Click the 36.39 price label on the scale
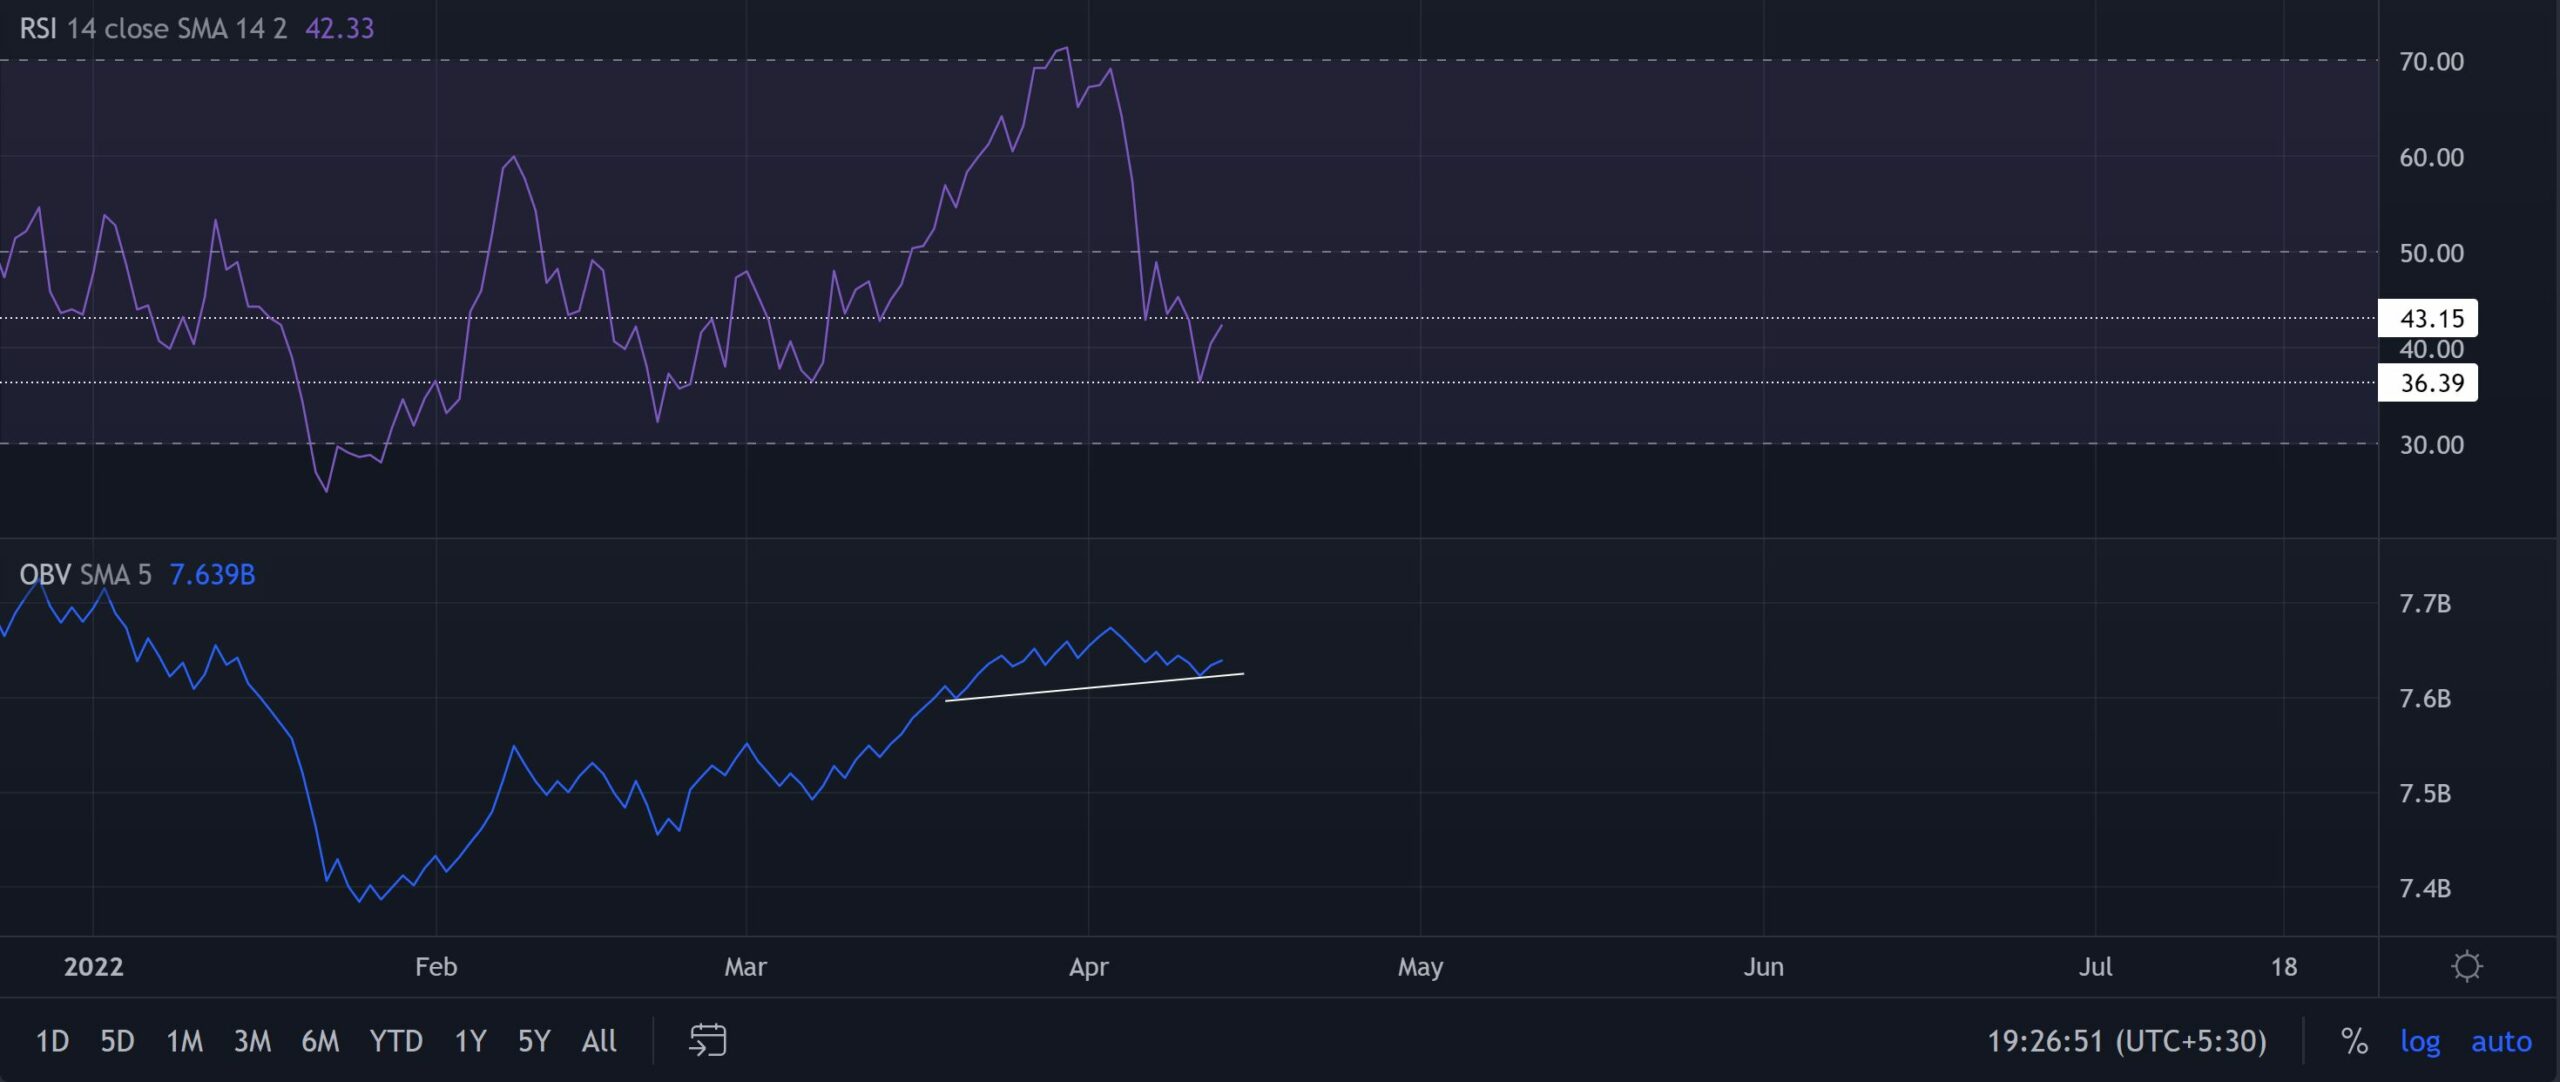 (x=2430, y=383)
